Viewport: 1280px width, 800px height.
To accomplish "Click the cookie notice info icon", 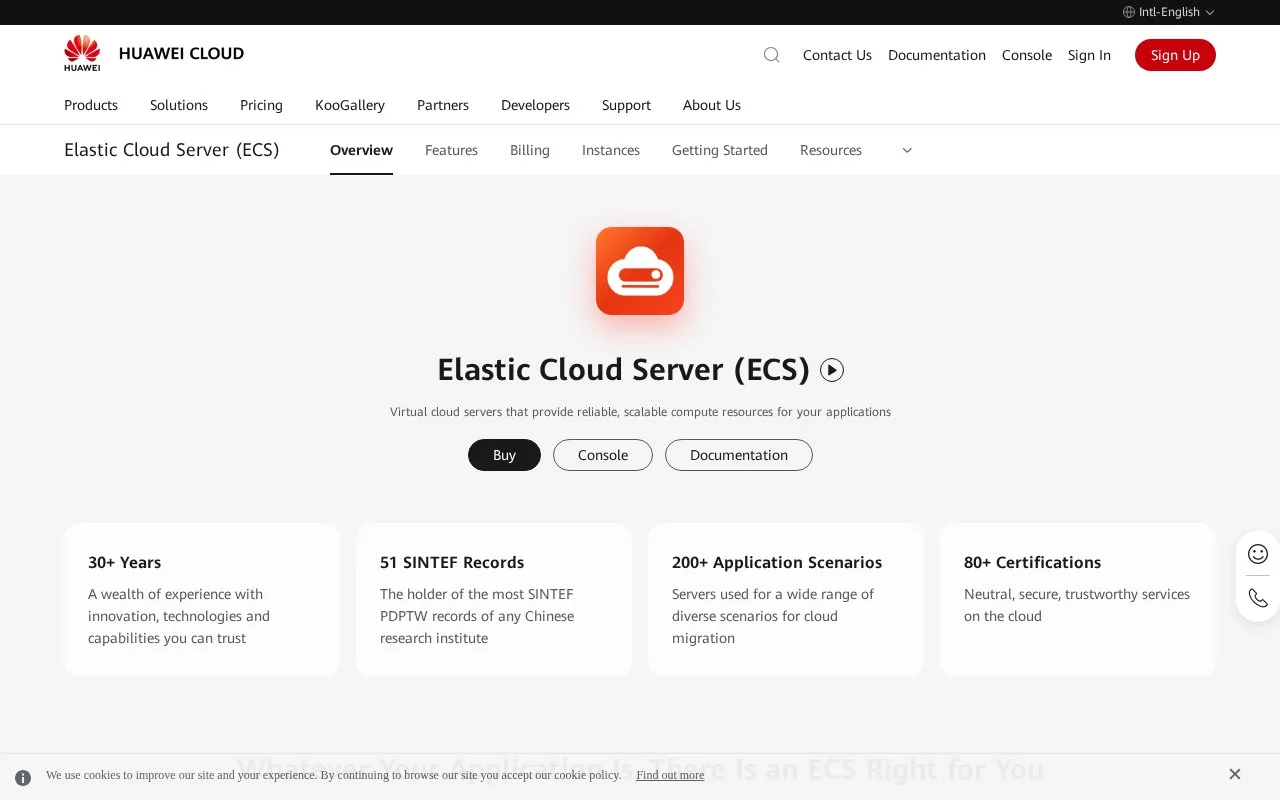I will point(23,777).
